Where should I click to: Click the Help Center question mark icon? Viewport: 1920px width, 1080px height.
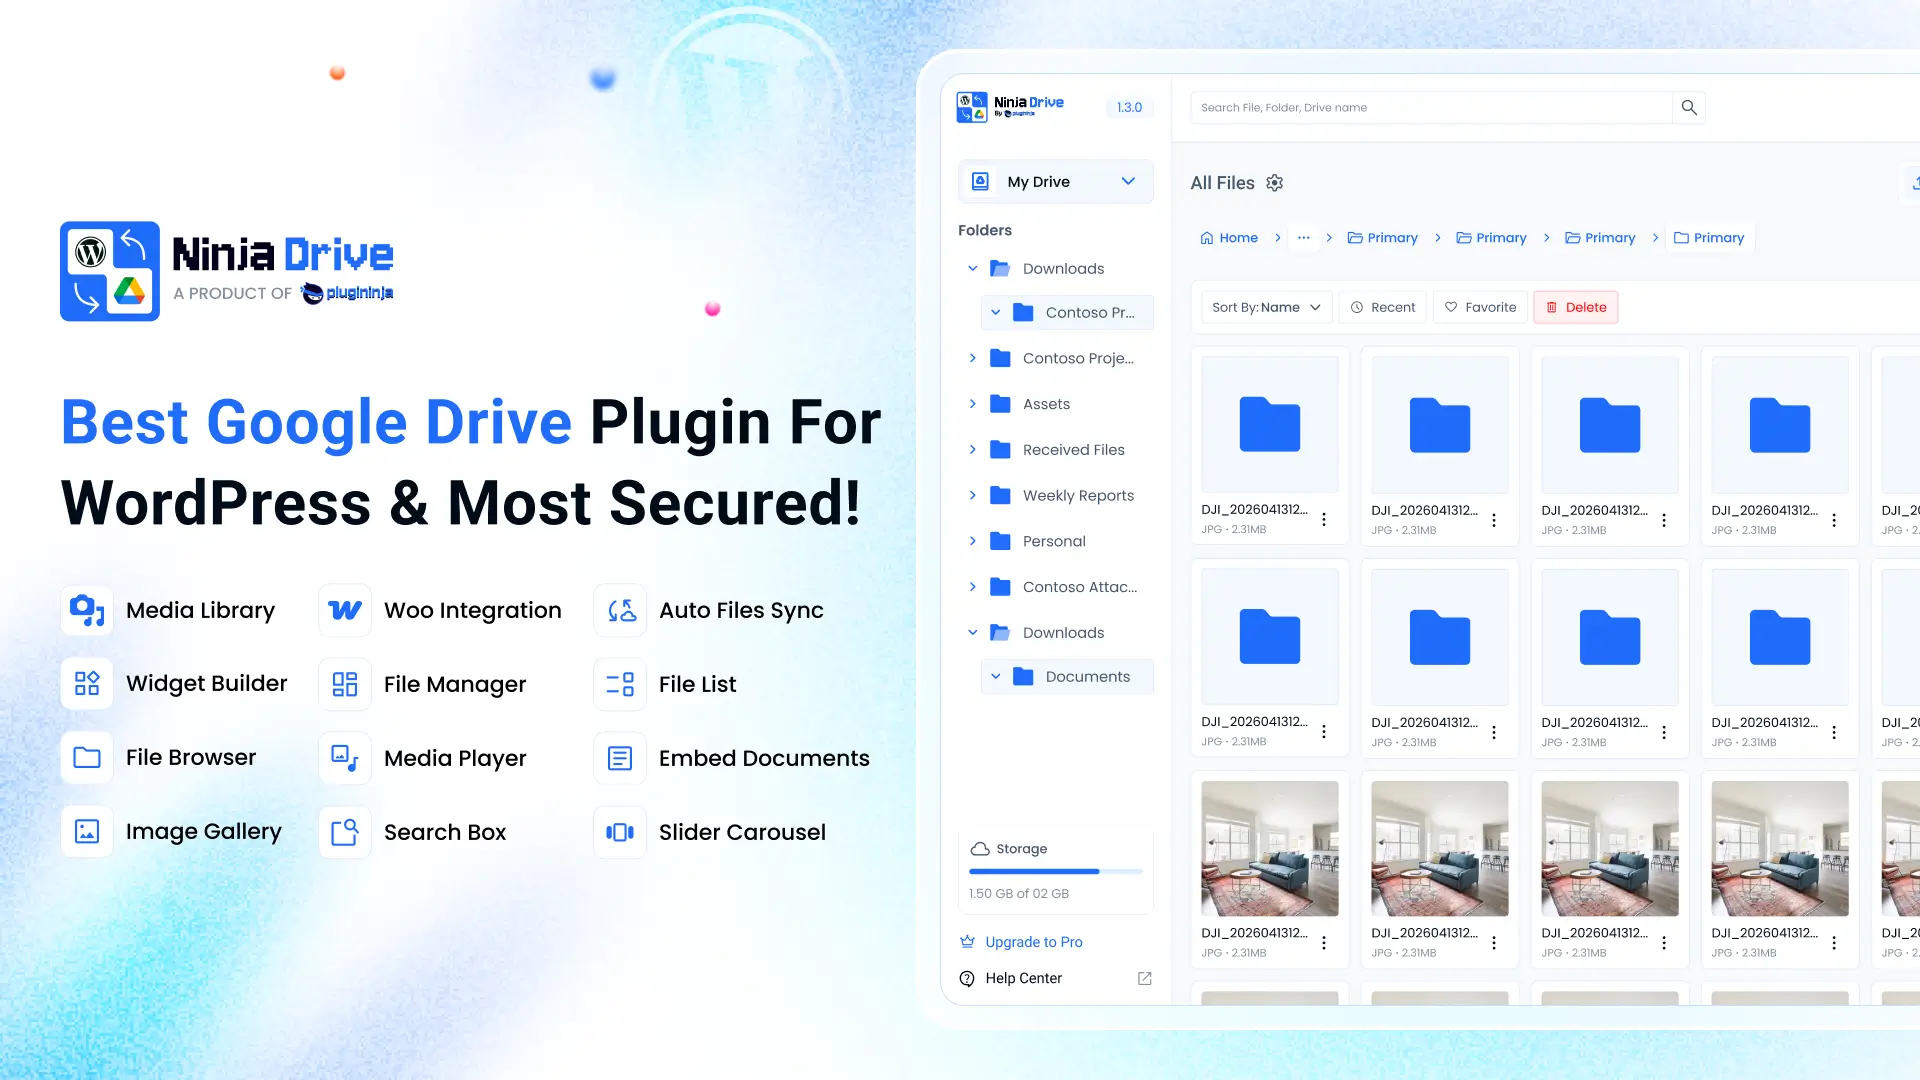pos(967,979)
